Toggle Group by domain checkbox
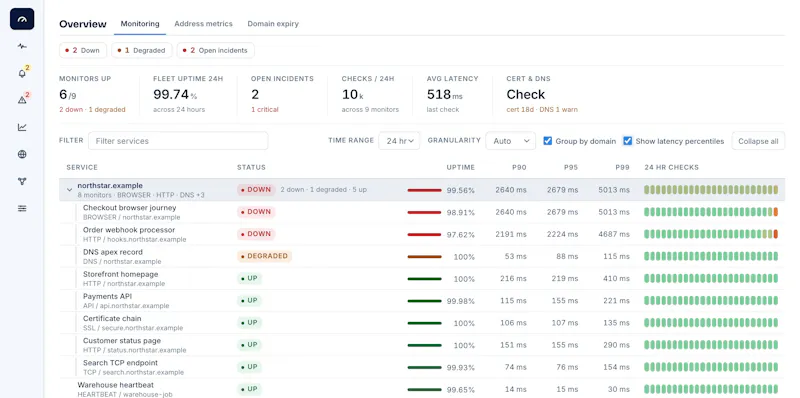The height and width of the screenshot is (398, 800). pyautogui.click(x=547, y=141)
